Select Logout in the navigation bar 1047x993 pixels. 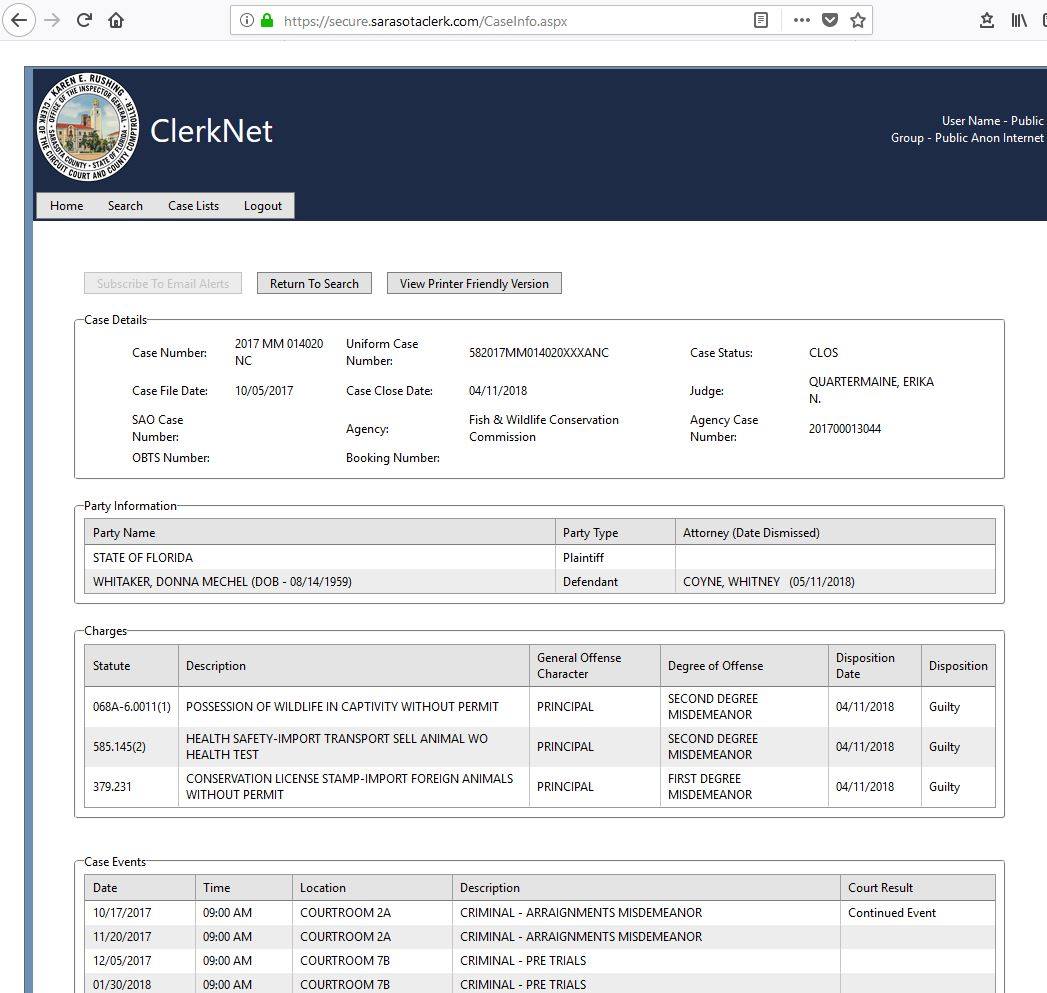pos(262,206)
